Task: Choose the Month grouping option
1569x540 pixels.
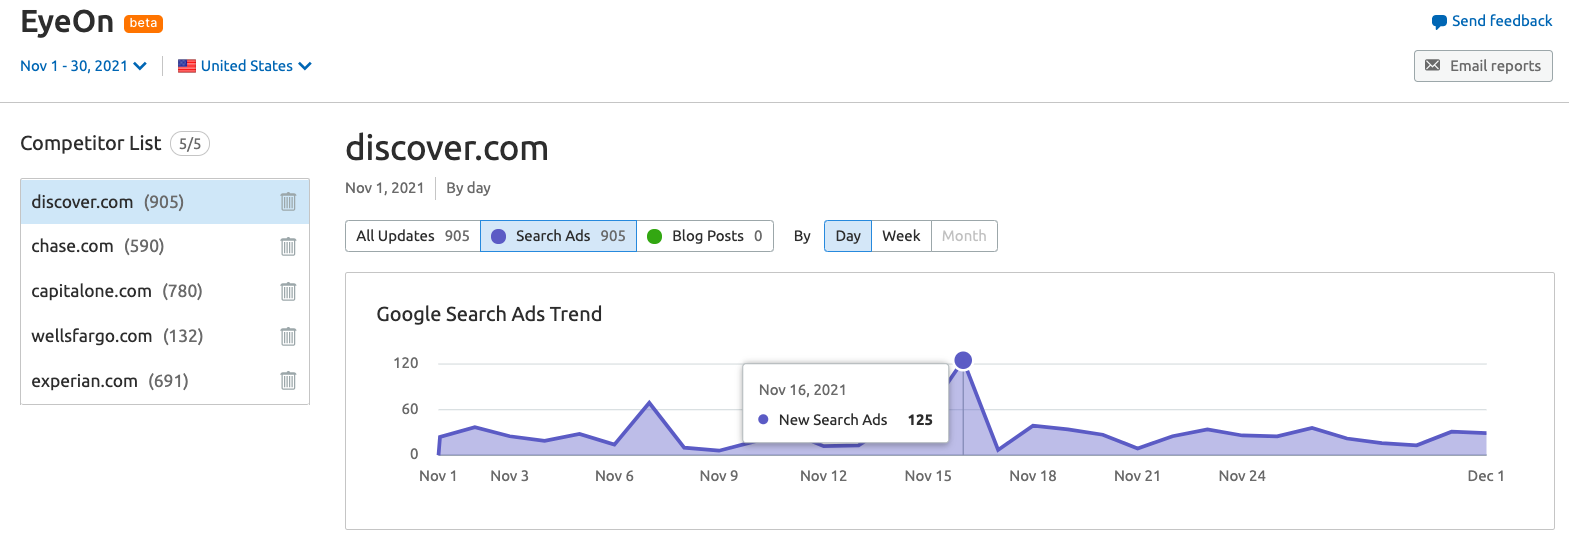Action: [x=964, y=236]
